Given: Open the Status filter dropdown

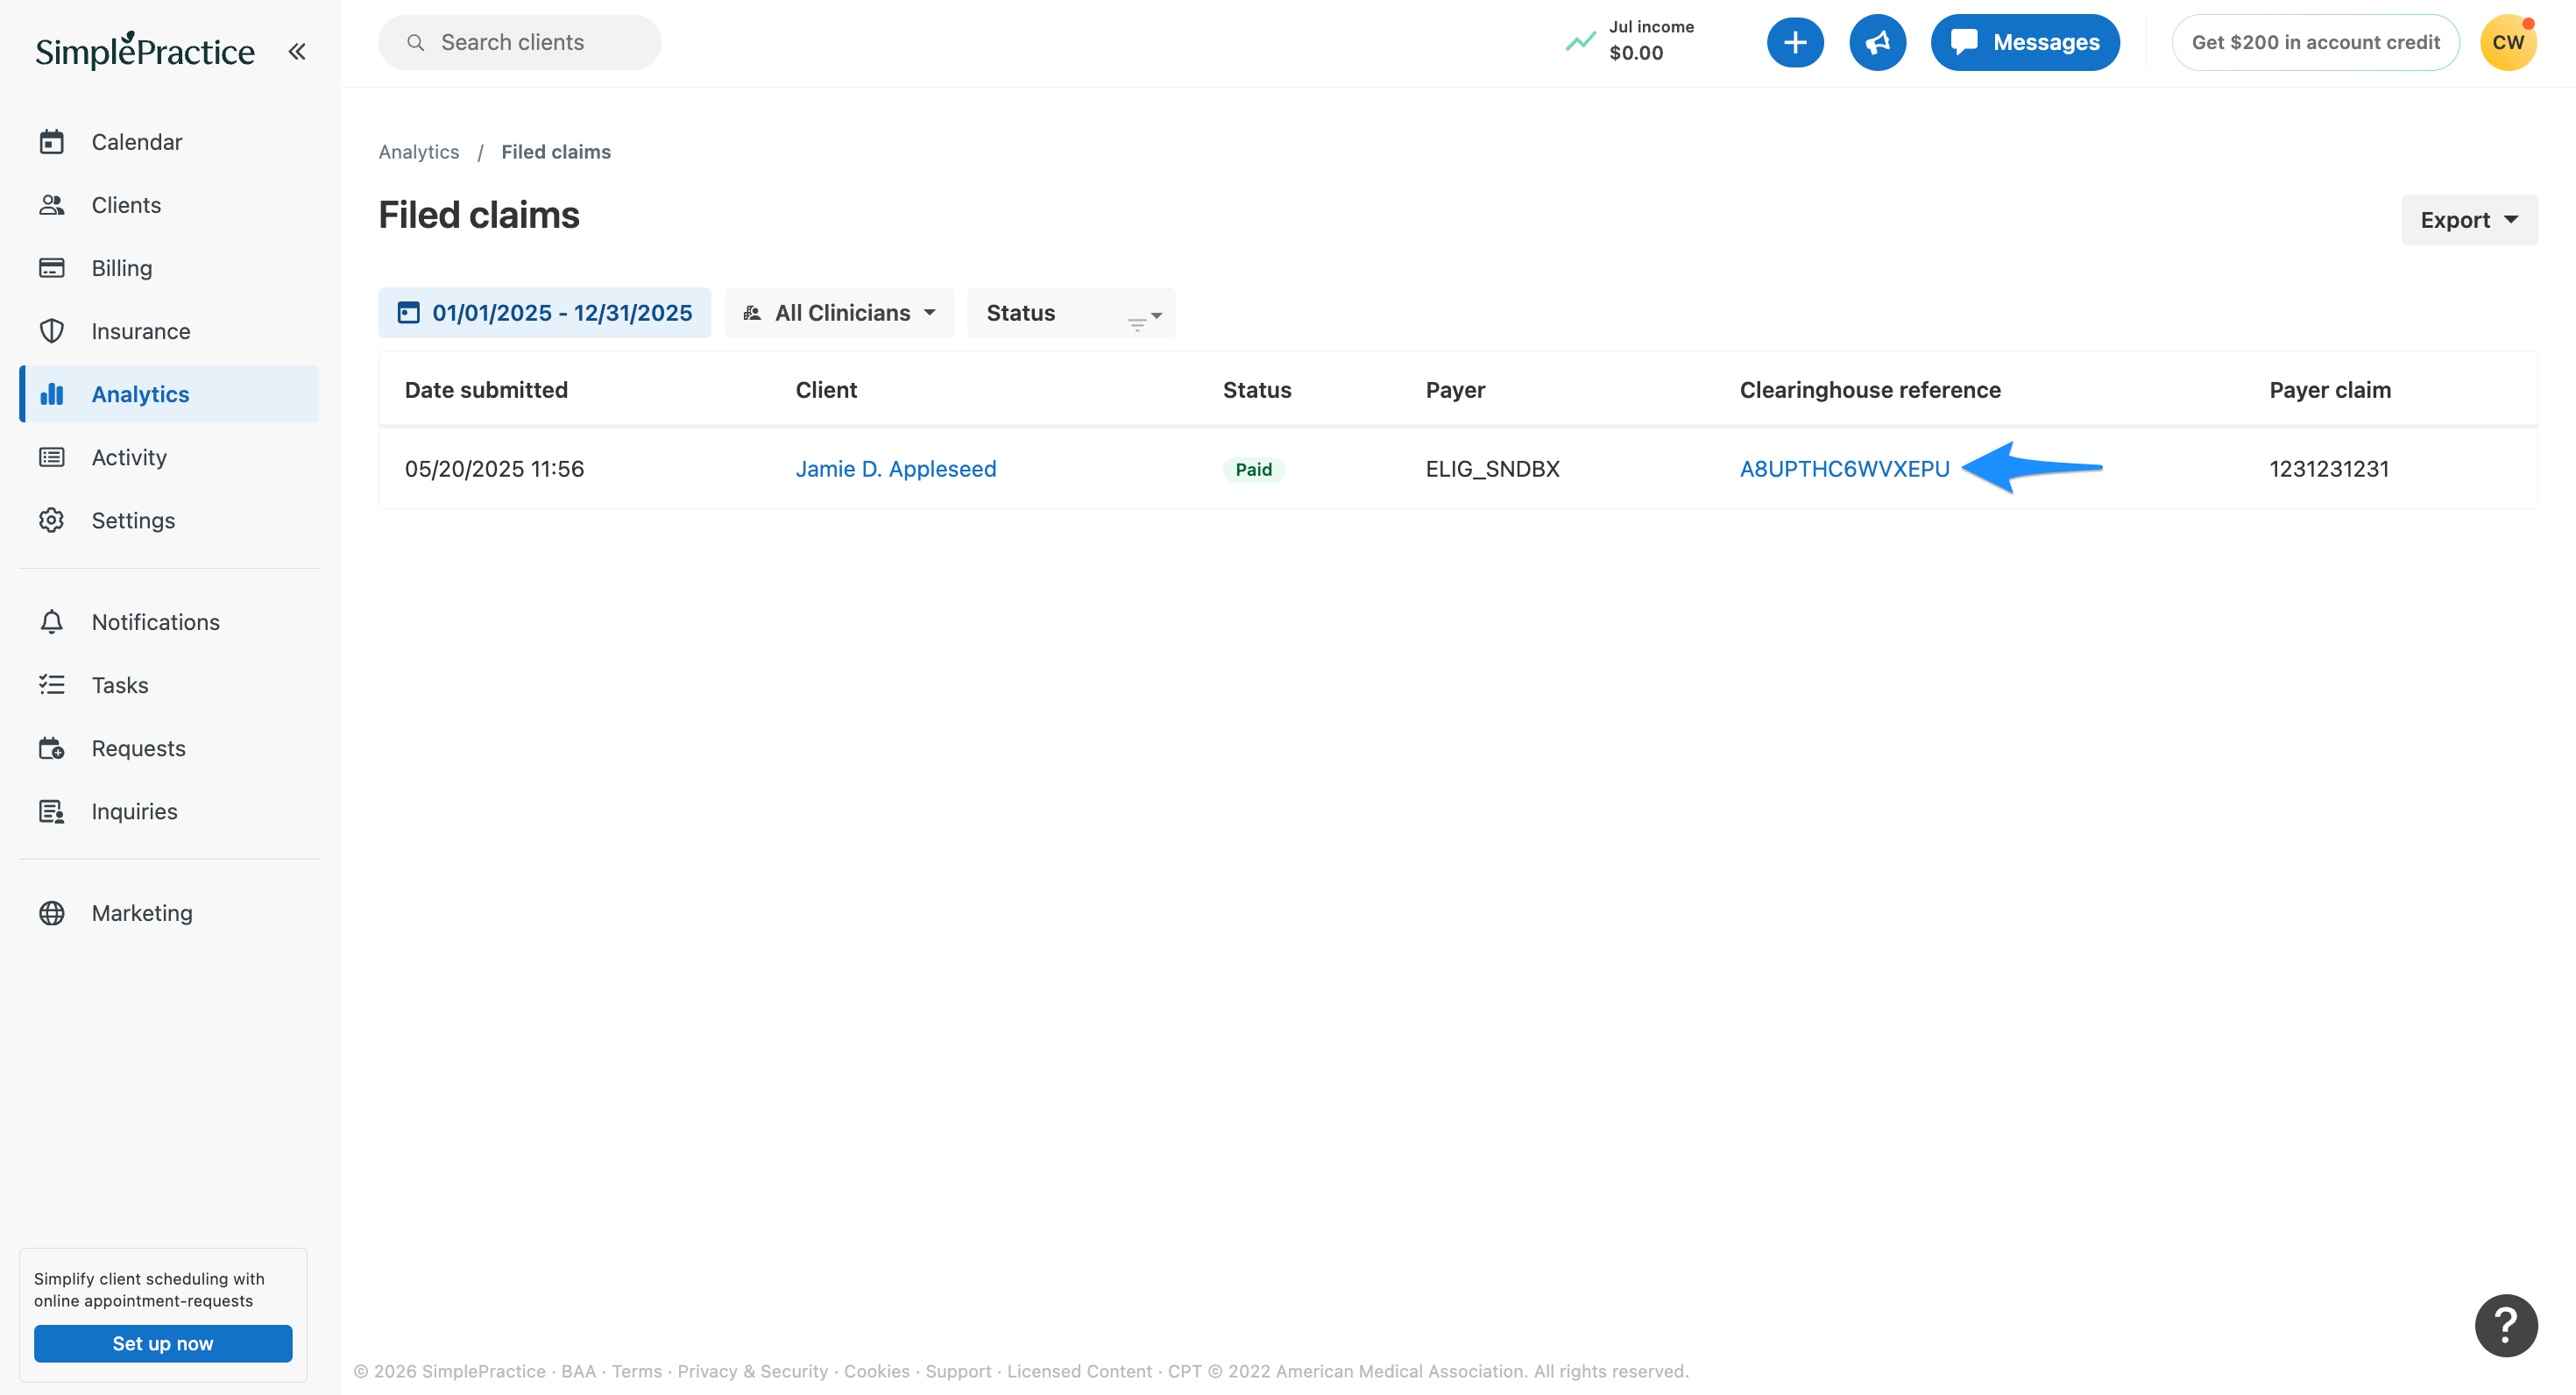Looking at the screenshot, I should 1071,313.
